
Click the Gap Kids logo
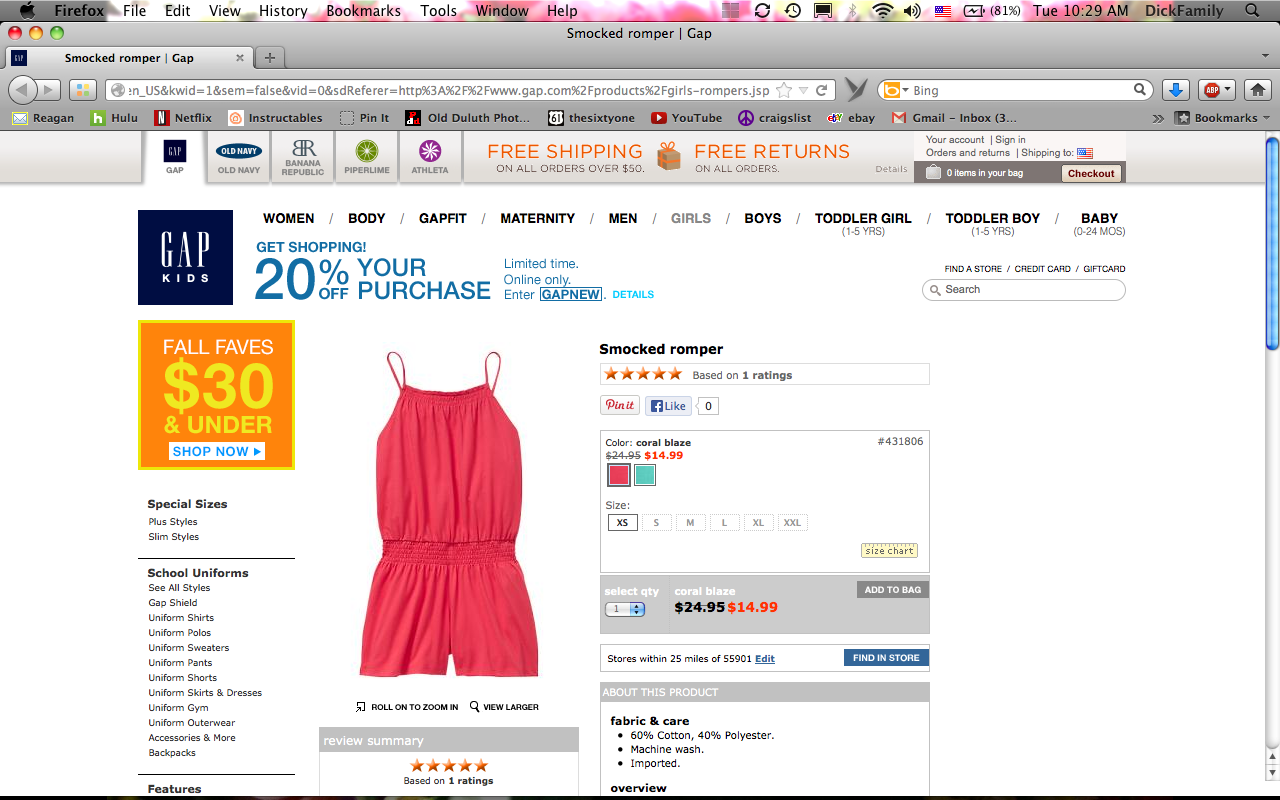(185, 257)
